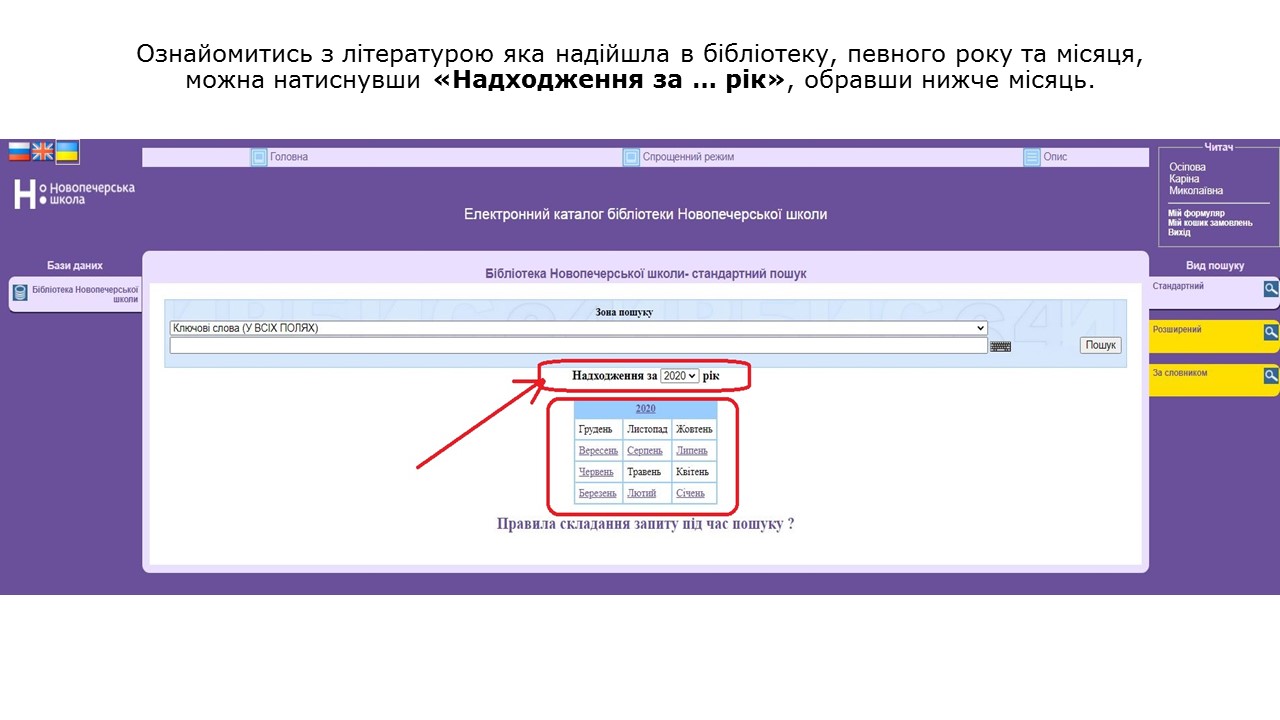This screenshot has height=720, width=1280.
Task: Click the database icon in Бази даних
Action: point(20,293)
